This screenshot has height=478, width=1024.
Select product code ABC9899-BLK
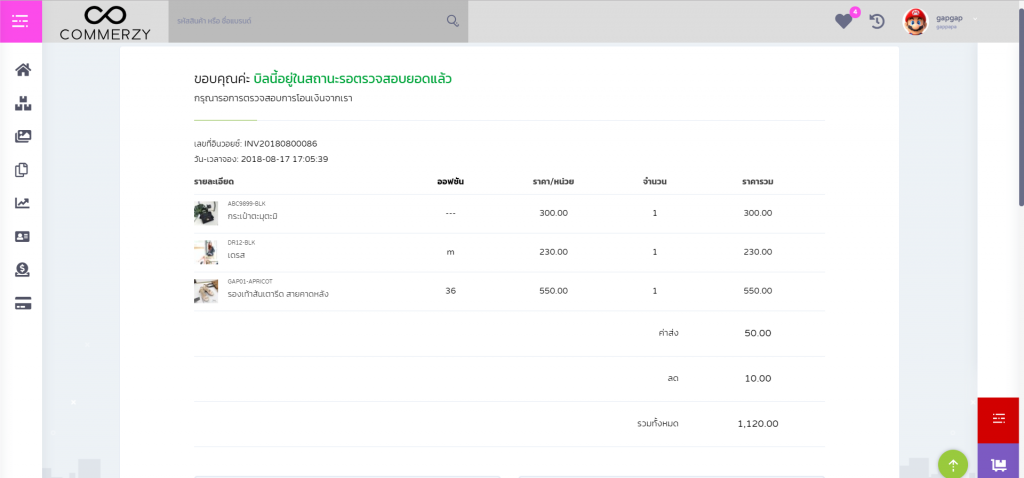tap(246, 204)
